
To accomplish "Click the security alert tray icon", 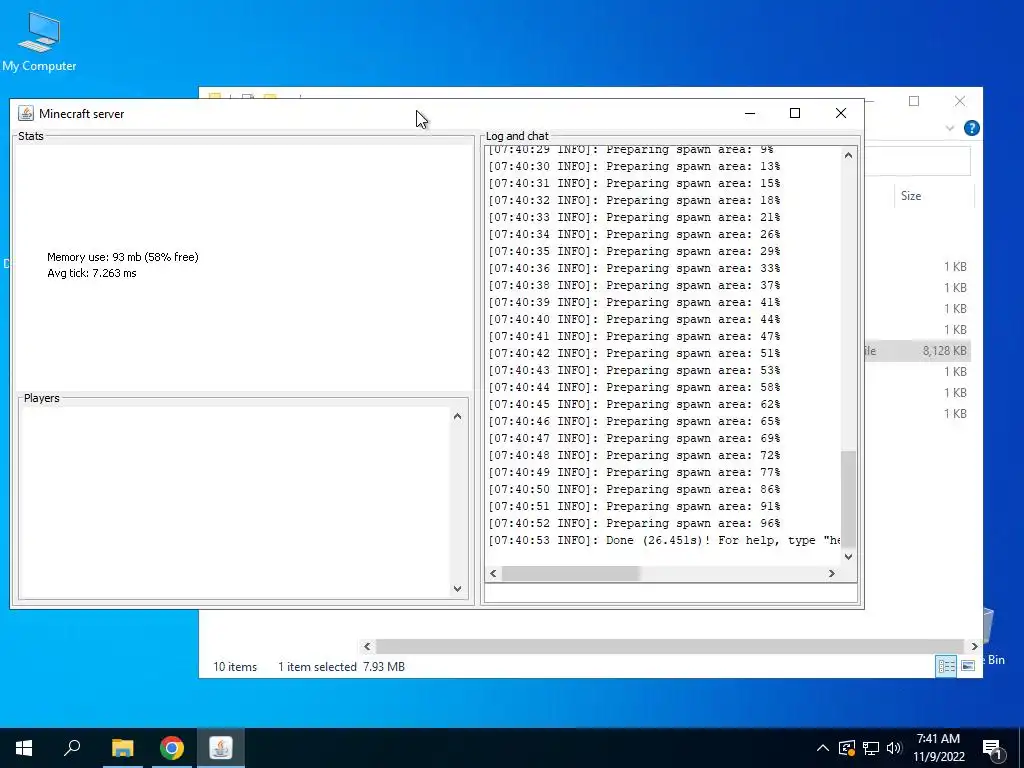I will (x=846, y=748).
